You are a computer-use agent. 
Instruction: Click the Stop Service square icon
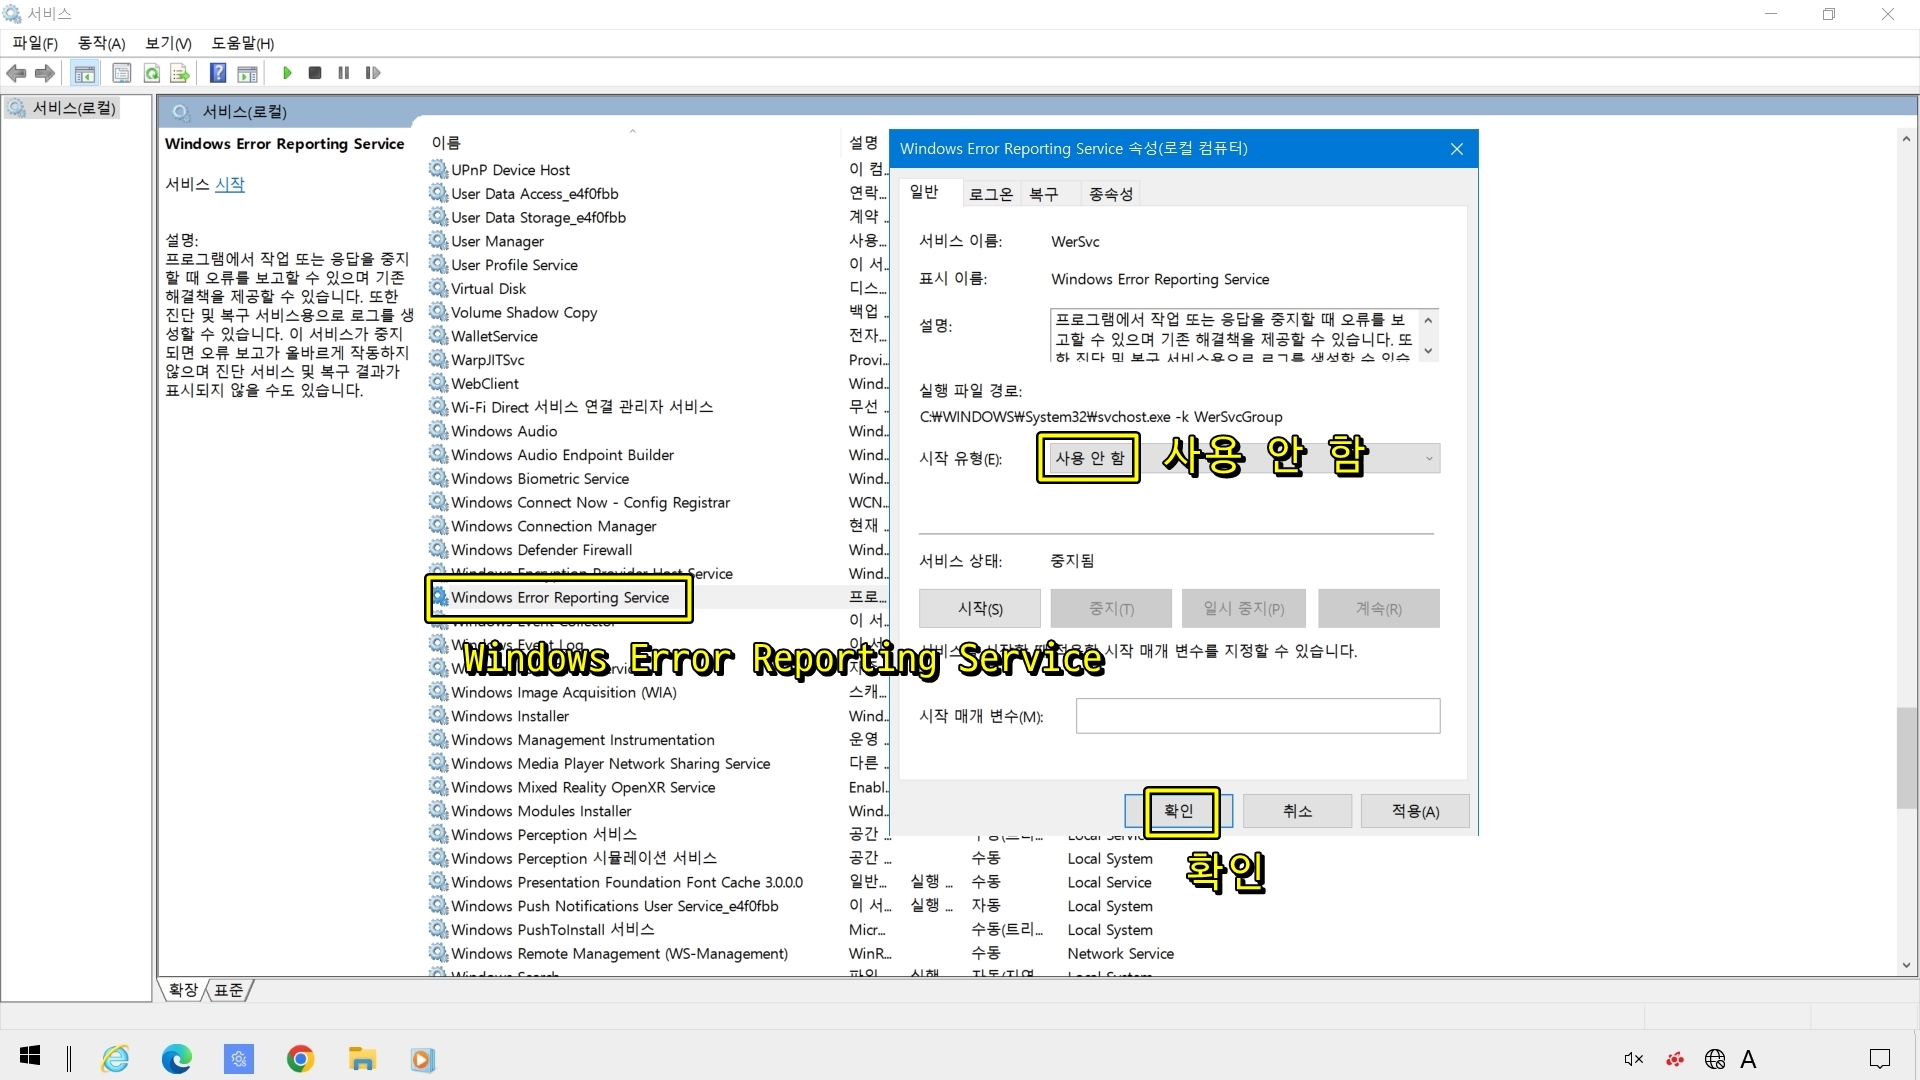(x=315, y=73)
